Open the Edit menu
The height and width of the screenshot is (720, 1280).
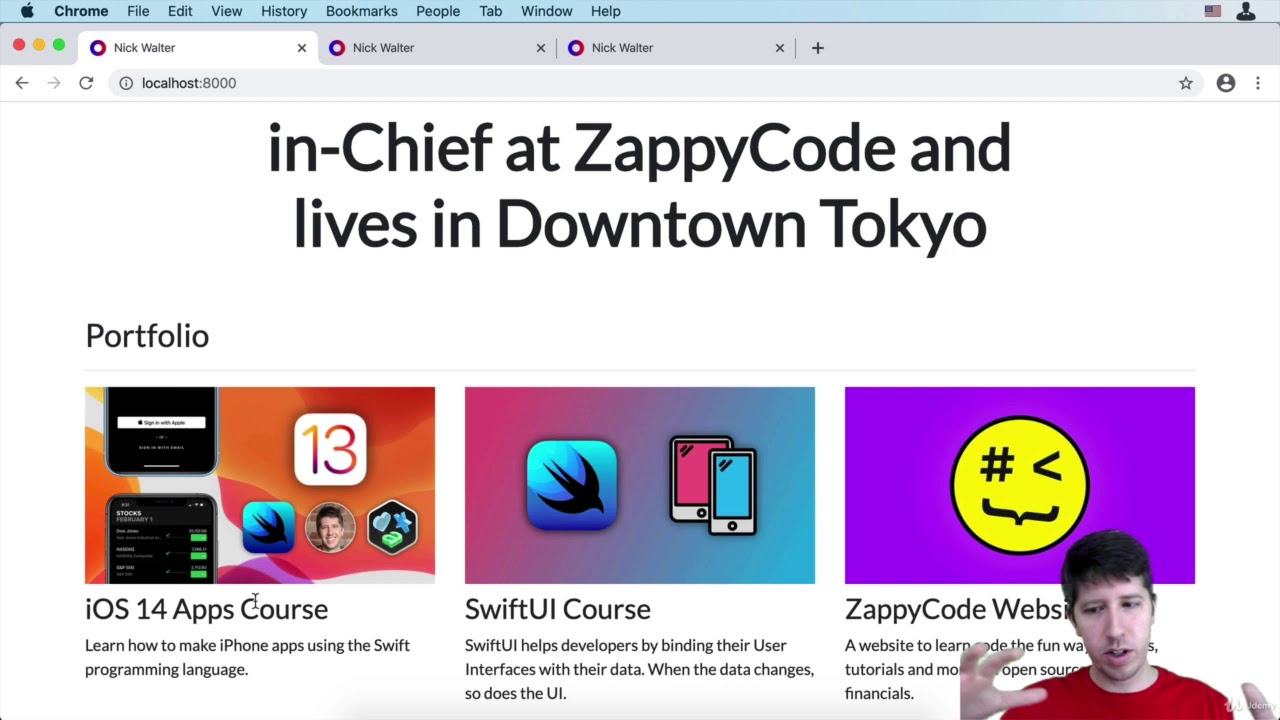(x=180, y=11)
